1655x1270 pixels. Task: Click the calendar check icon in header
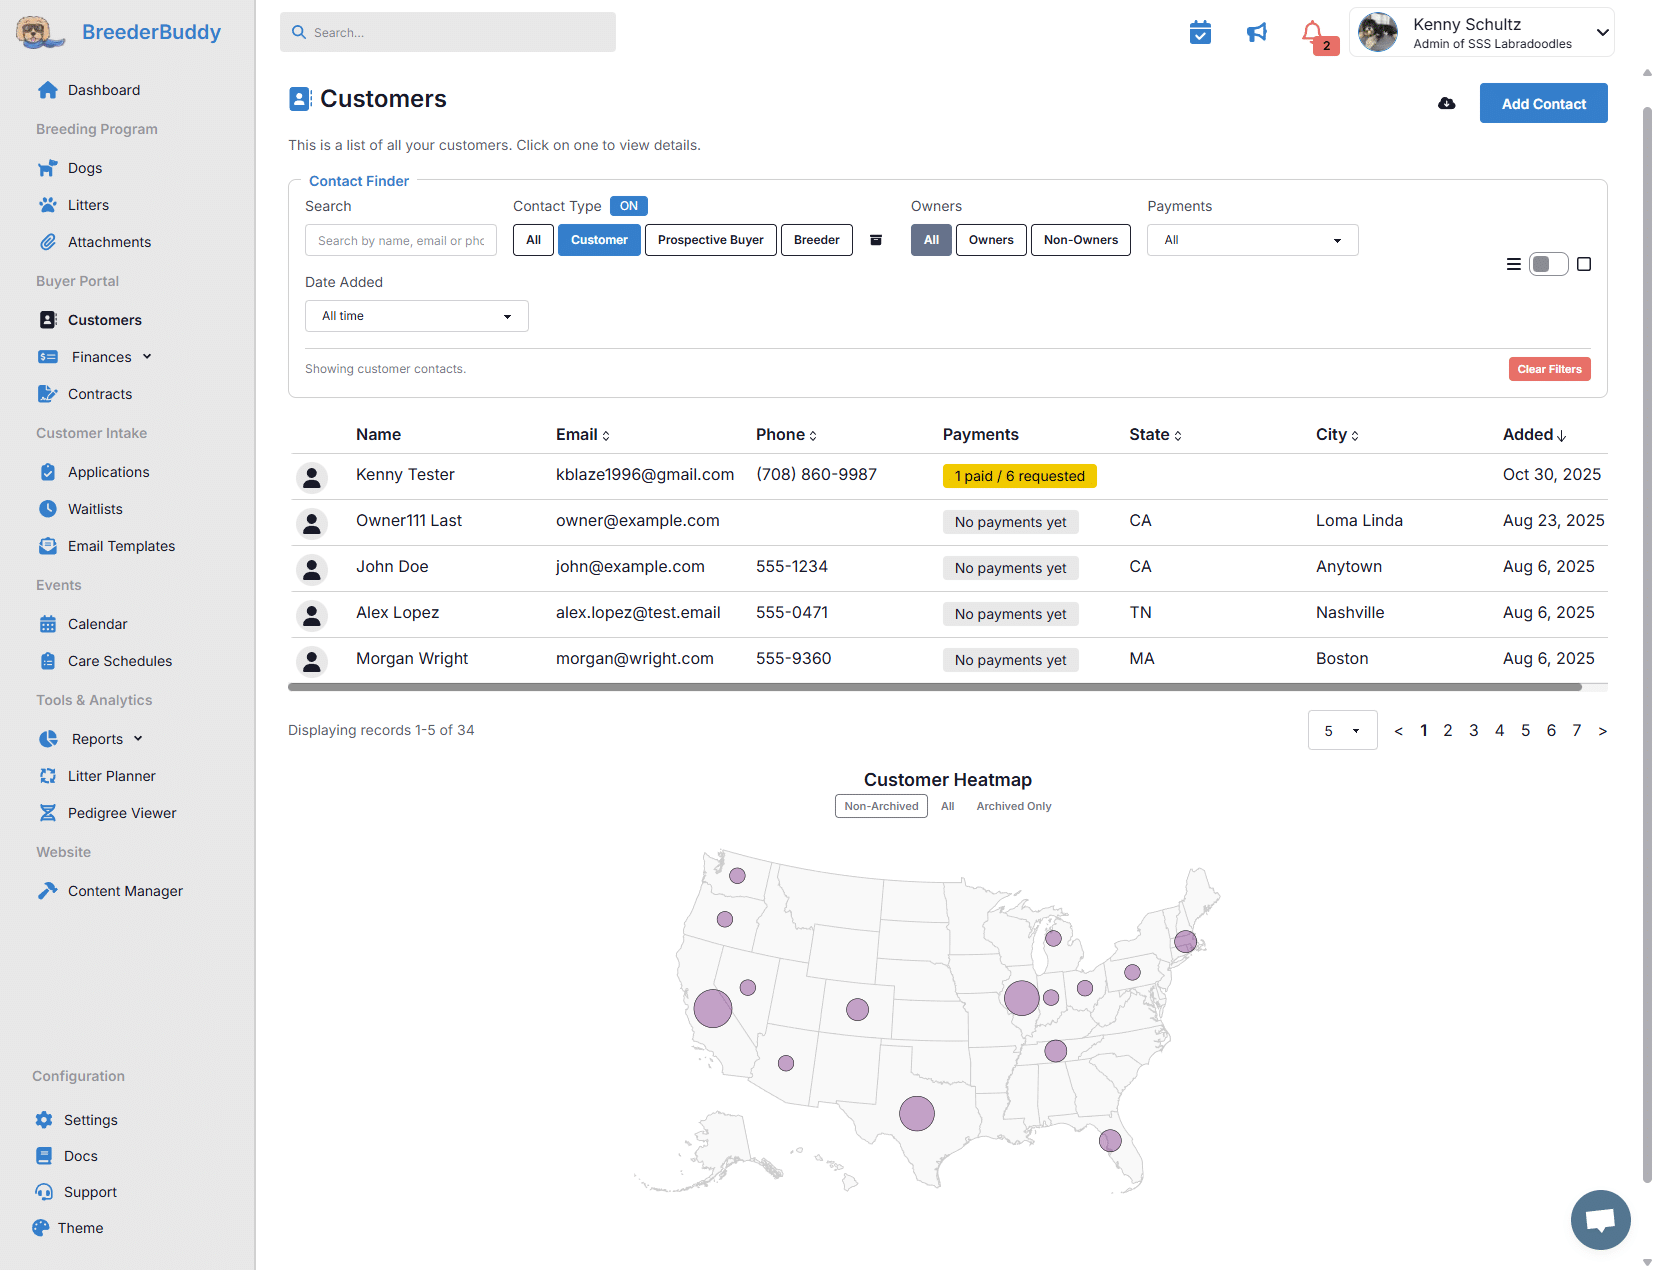pos(1200,33)
